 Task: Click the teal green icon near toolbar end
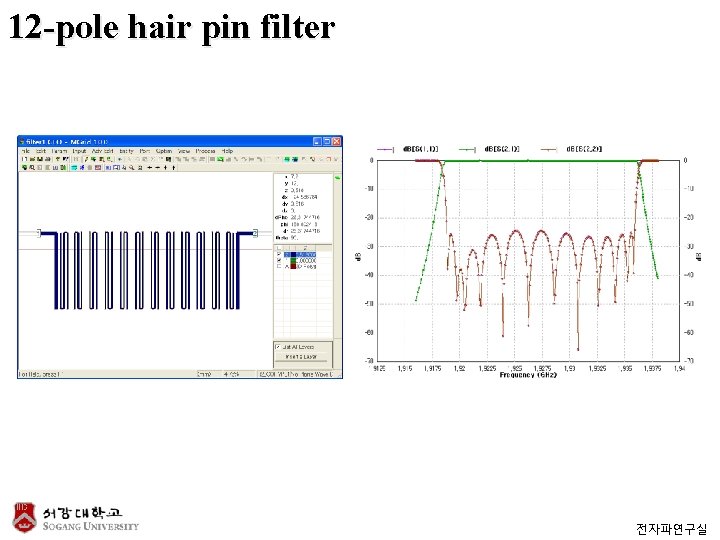point(286,159)
